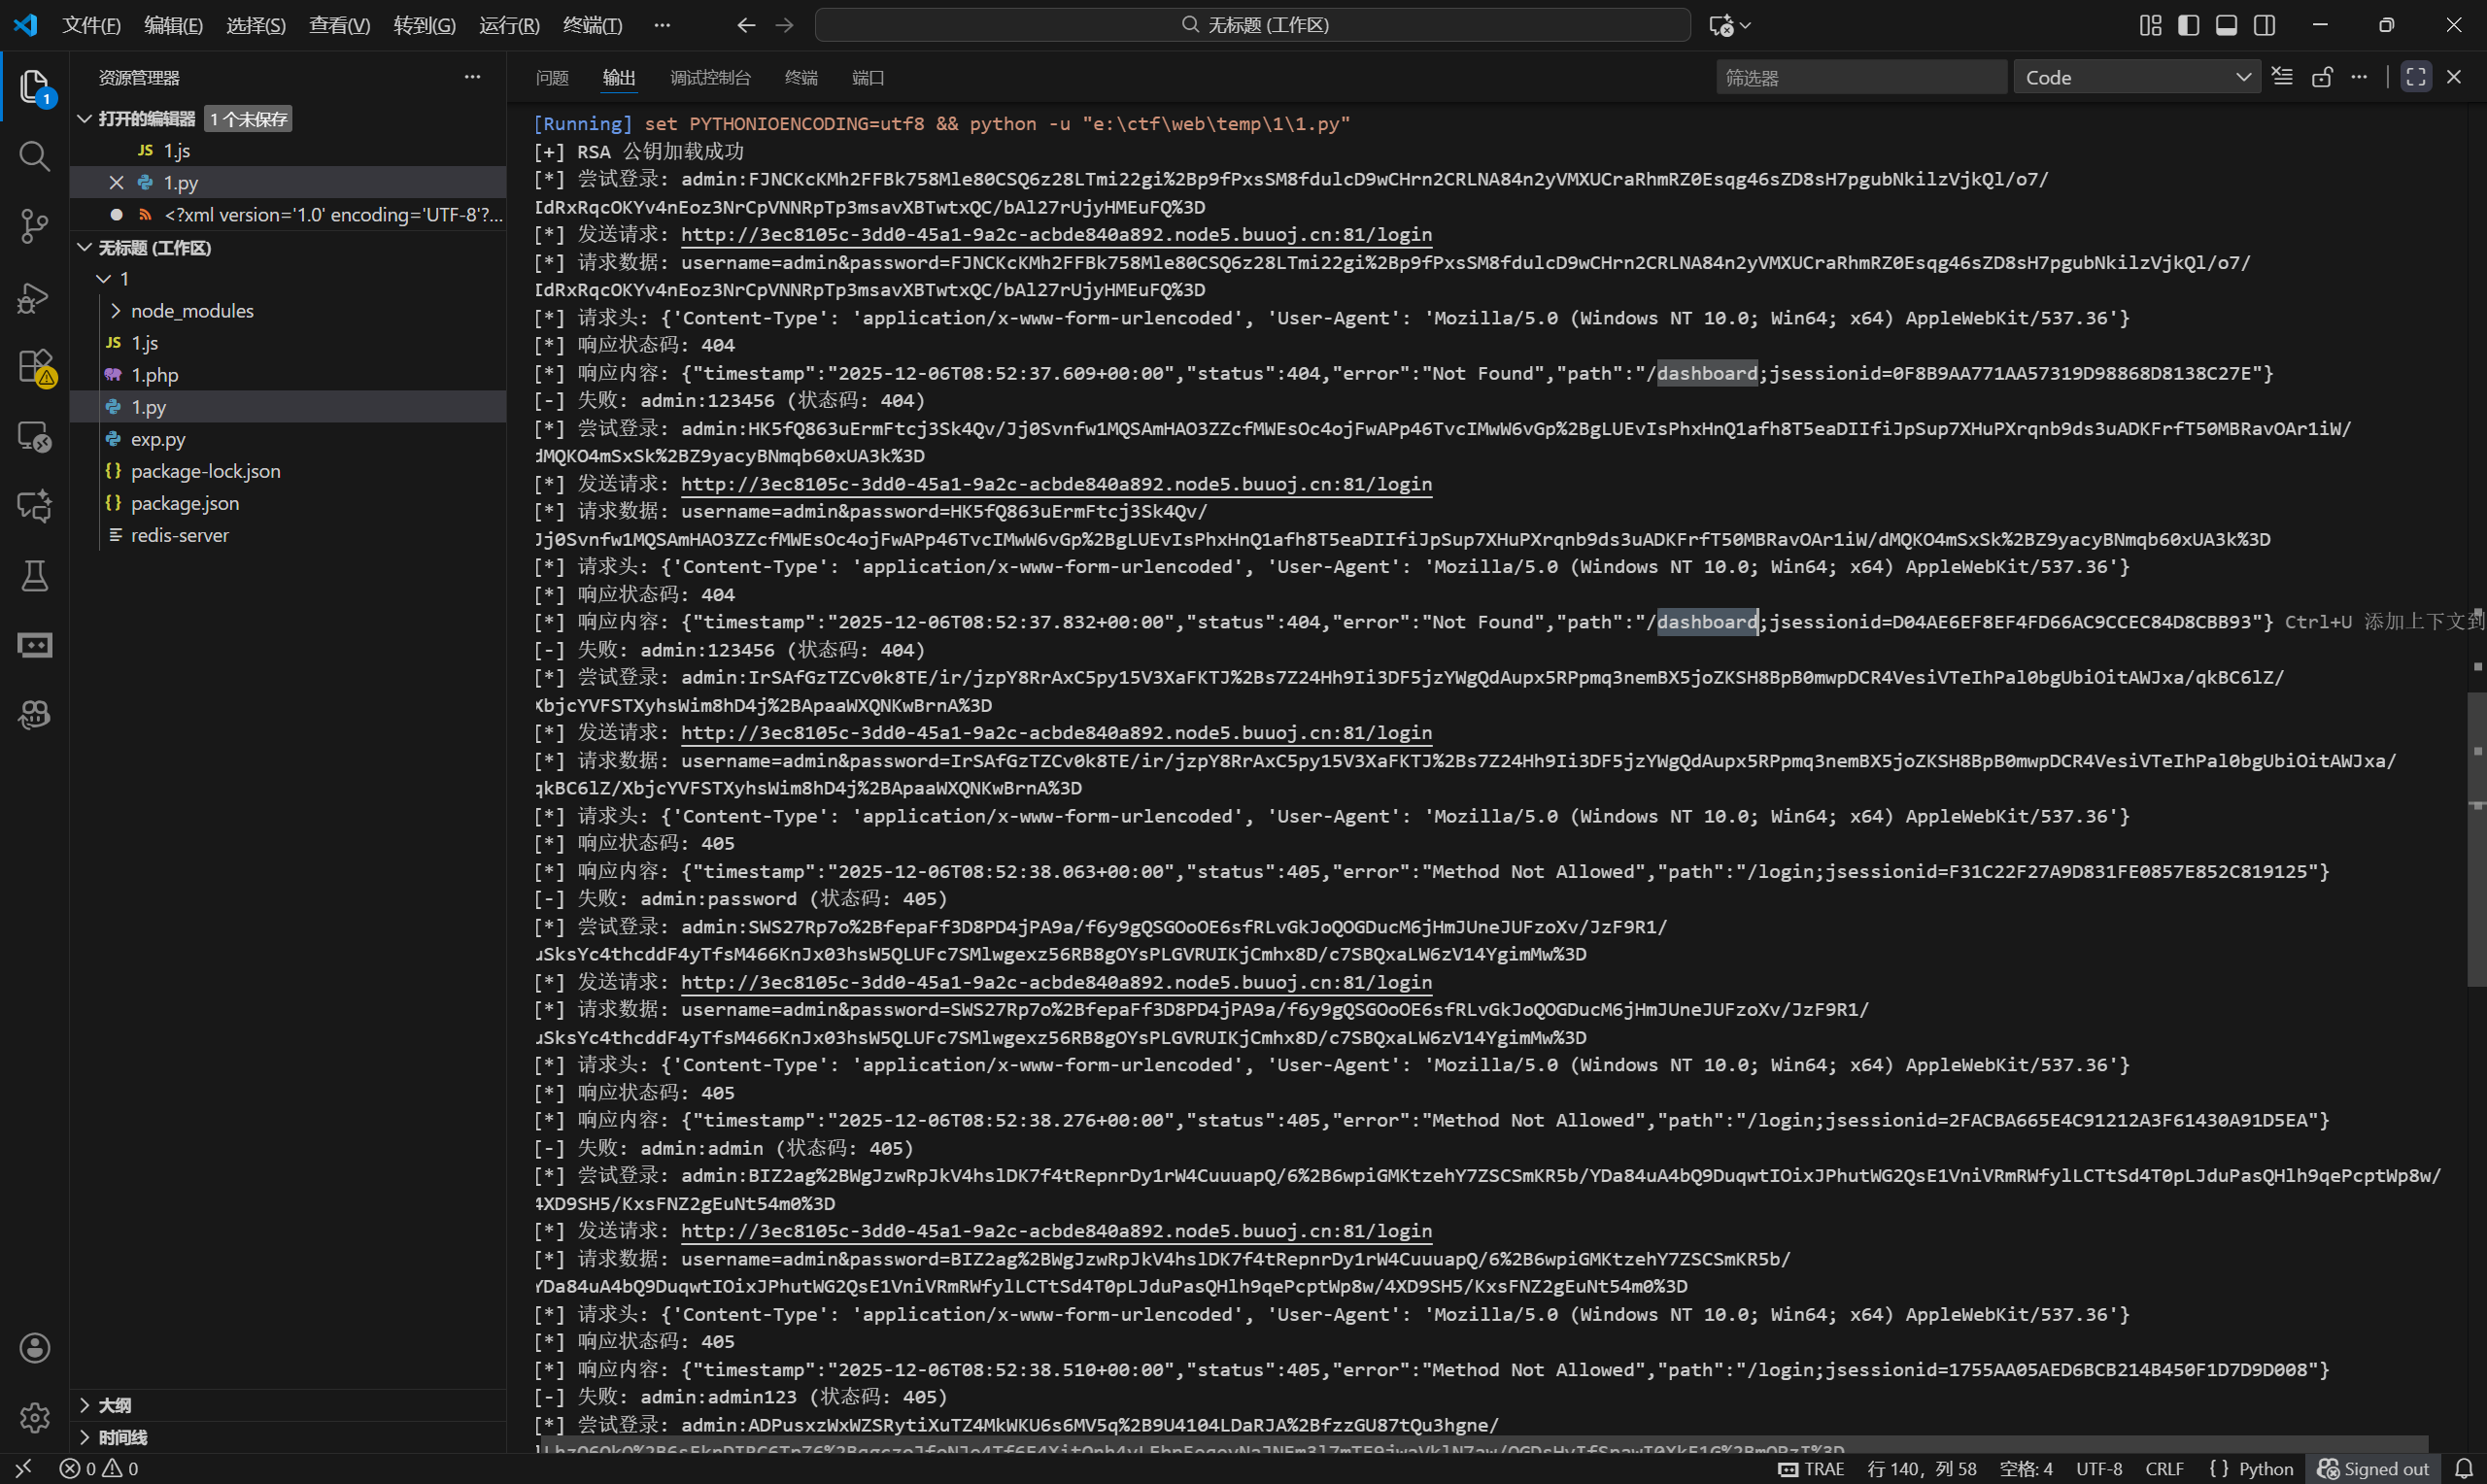Open the Testing flask icon
2487x1484 pixels.
pos(34,576)
